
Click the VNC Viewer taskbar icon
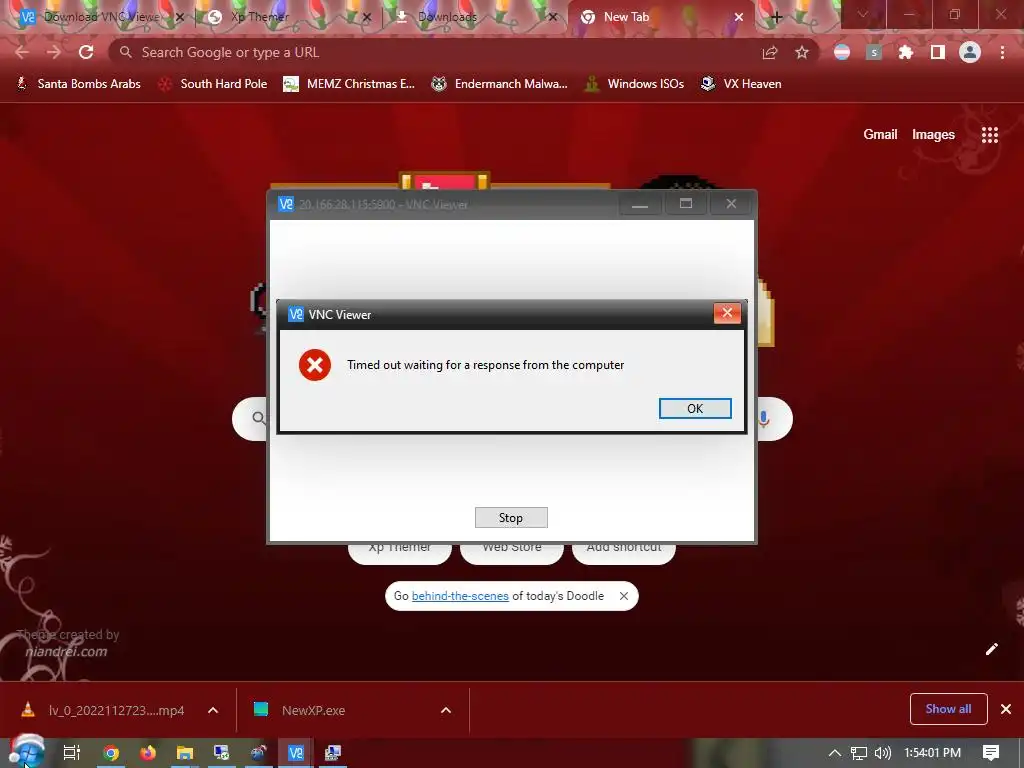(296, 752)
